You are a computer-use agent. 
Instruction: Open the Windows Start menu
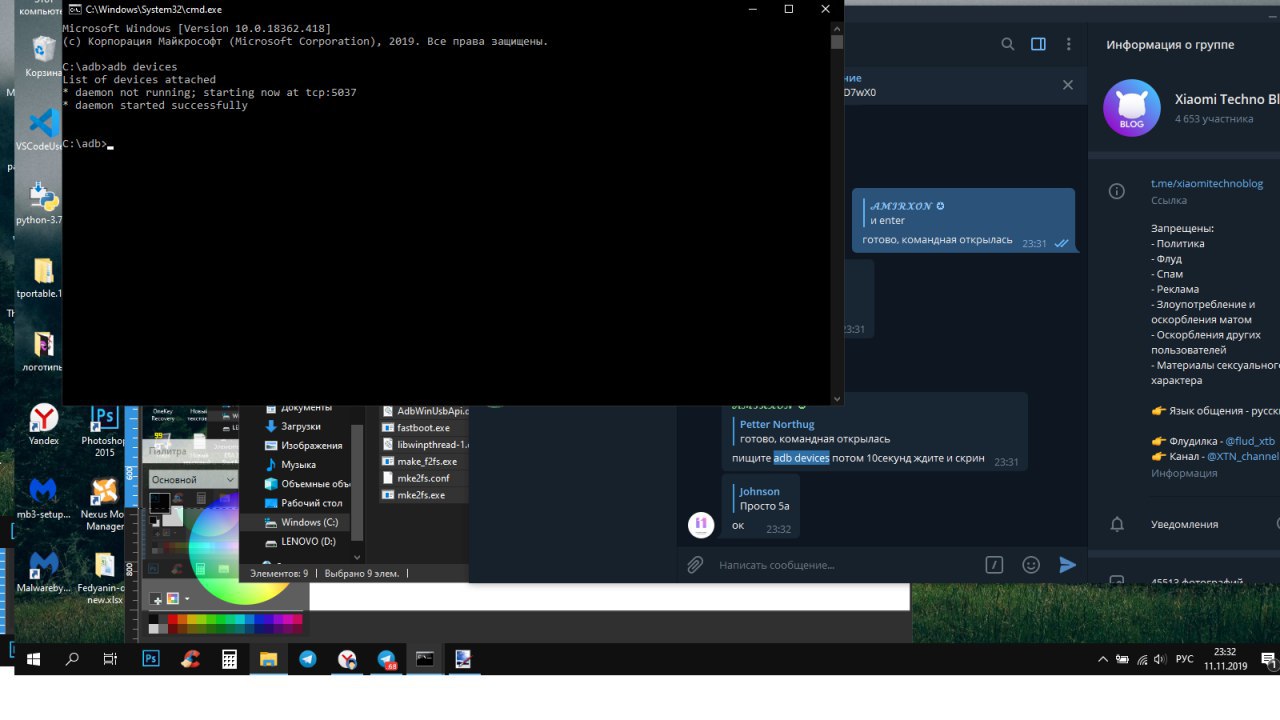click(33, 659)
